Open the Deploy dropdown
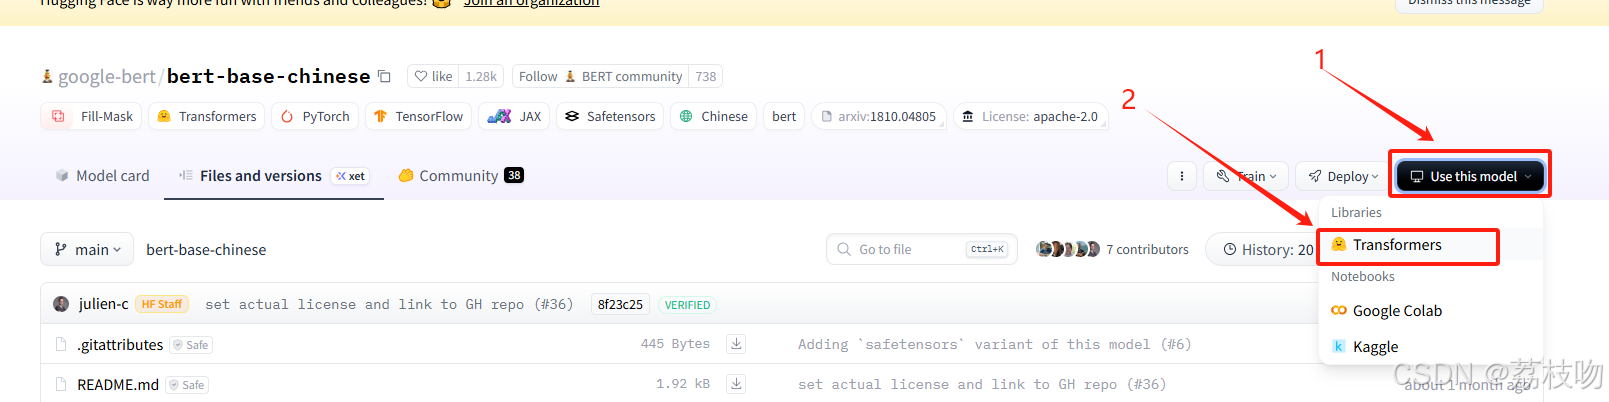 [1343, 176]
